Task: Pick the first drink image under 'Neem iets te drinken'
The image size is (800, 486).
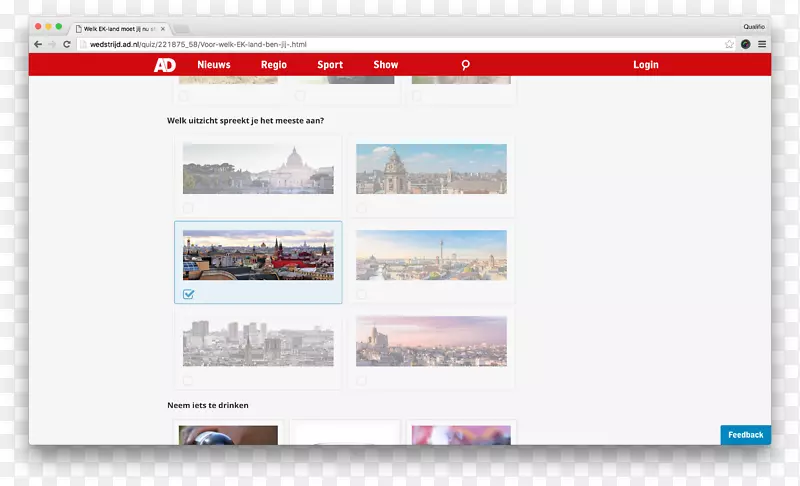Action: point(228,435)
